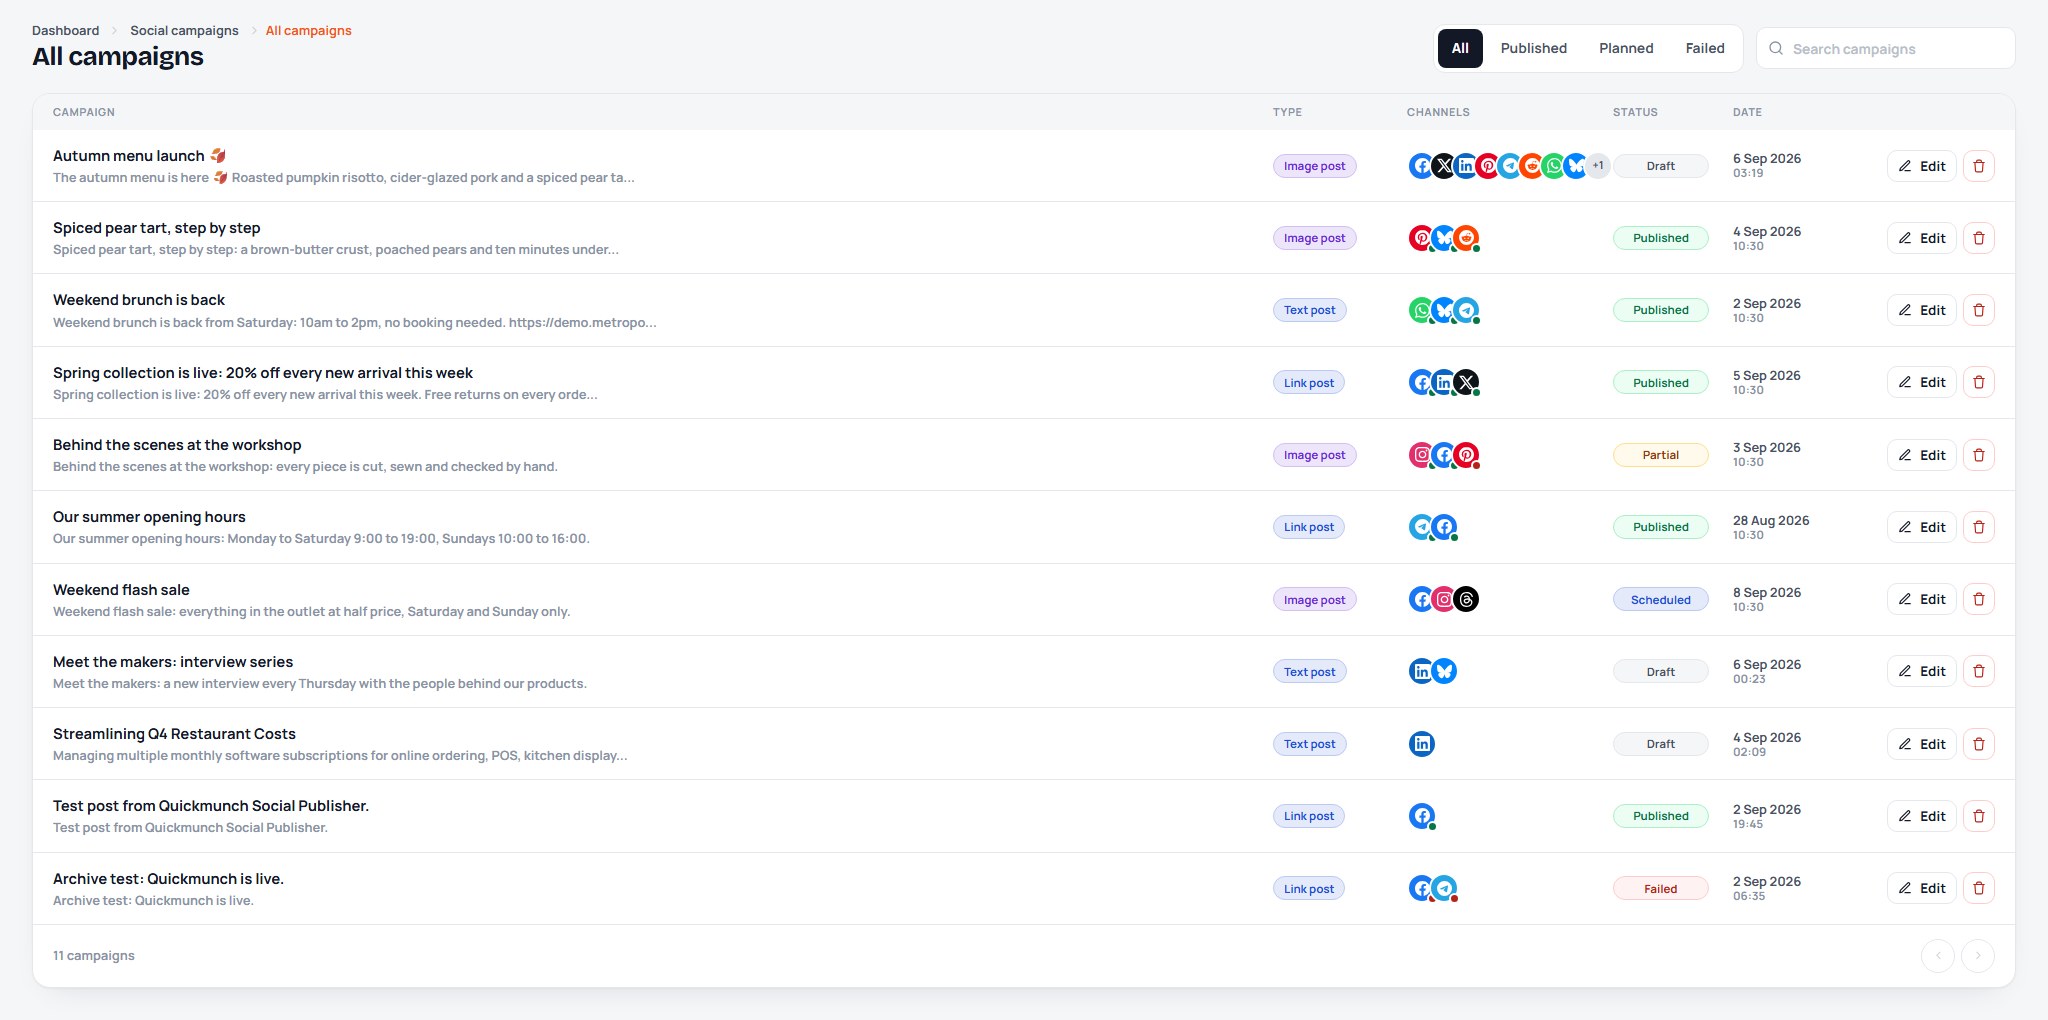2048x1020 pixels.
Task: Switch to the All filter tab
Action: click(1460, 48)
